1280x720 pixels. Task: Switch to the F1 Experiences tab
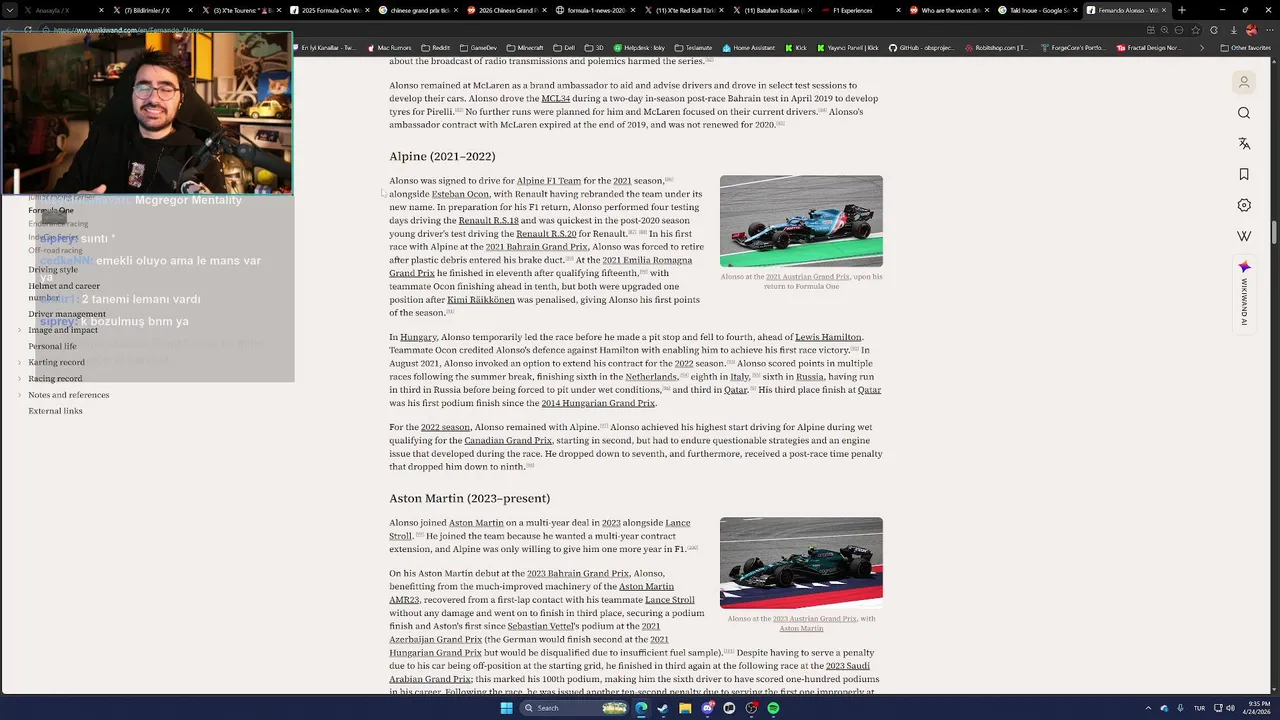click(859, 10)
